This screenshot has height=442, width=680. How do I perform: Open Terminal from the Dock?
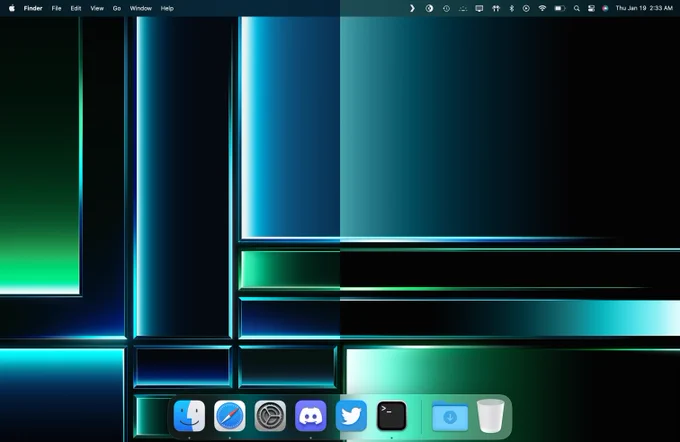[392, 416]
